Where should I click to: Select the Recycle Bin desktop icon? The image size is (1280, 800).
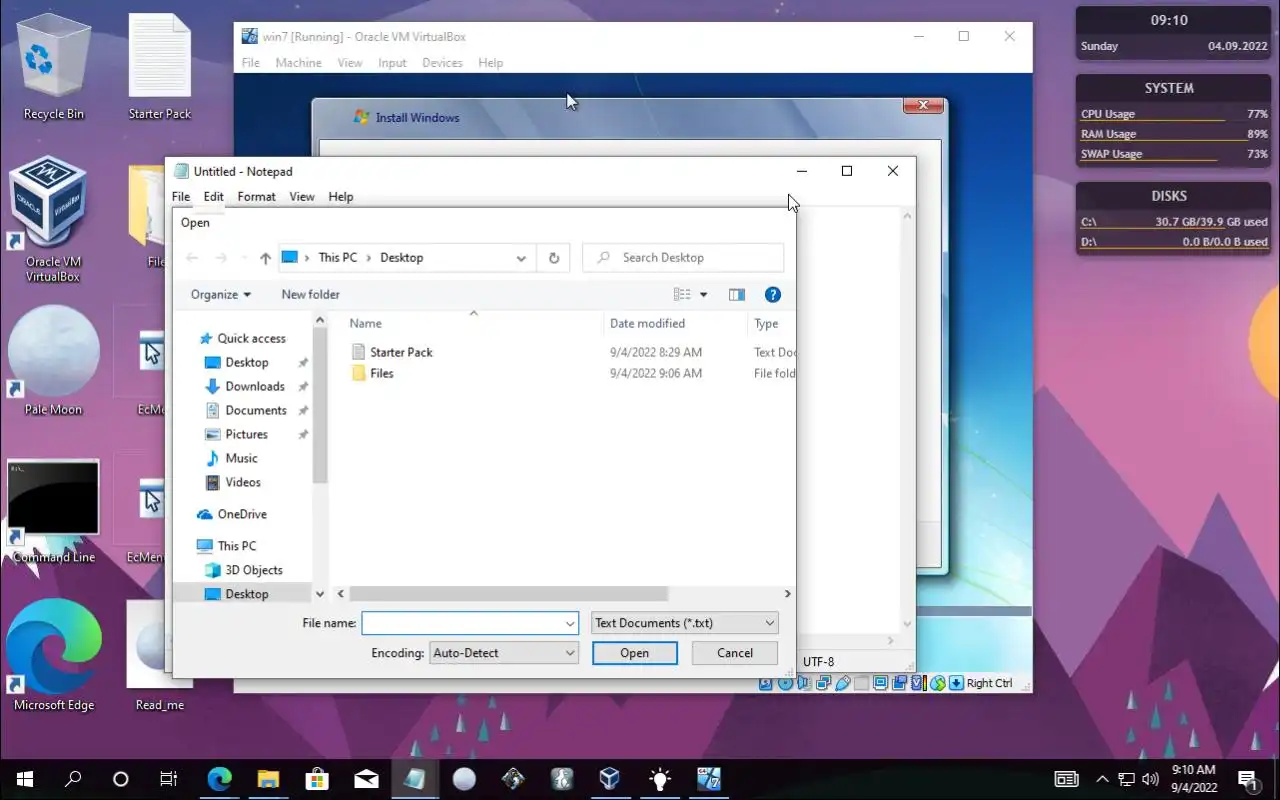pos(54,68)
